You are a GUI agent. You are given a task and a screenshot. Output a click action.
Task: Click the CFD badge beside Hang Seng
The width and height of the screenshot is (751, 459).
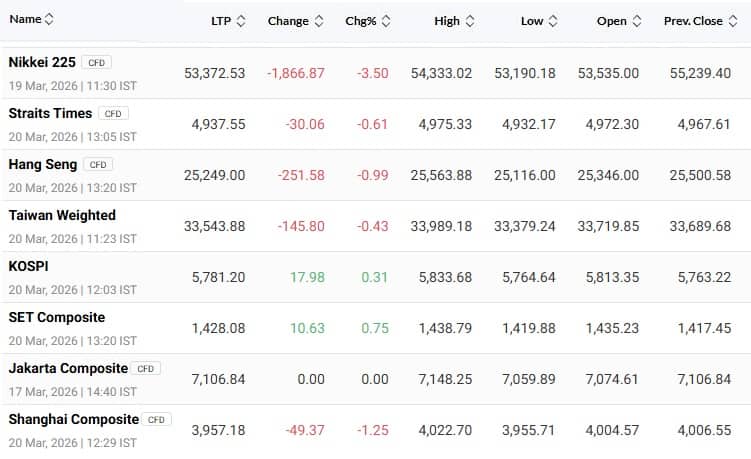[98, 164]
